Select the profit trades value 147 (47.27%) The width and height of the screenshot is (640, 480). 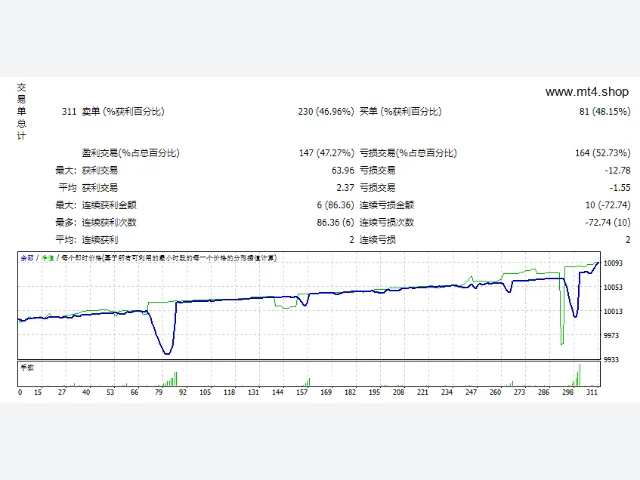327,153
